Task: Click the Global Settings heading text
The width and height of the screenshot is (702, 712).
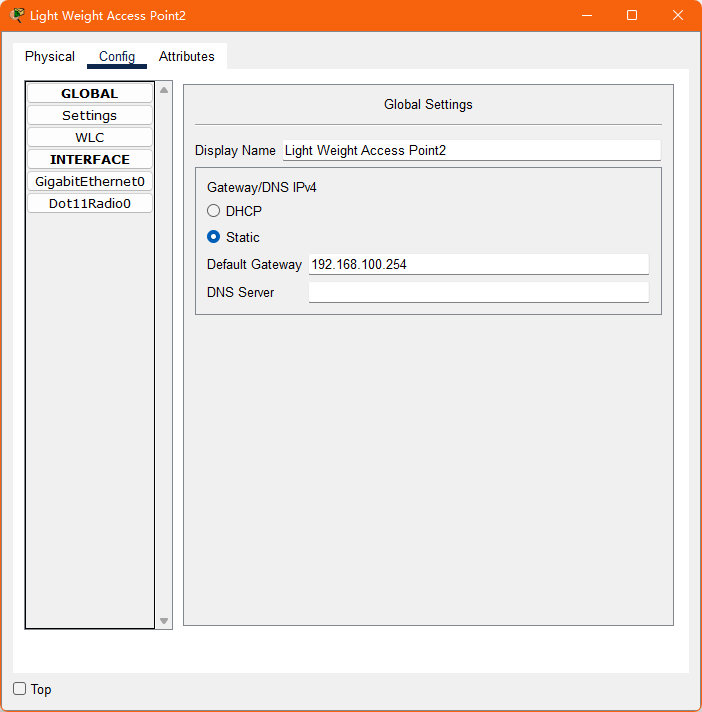Action: point(428,104)
